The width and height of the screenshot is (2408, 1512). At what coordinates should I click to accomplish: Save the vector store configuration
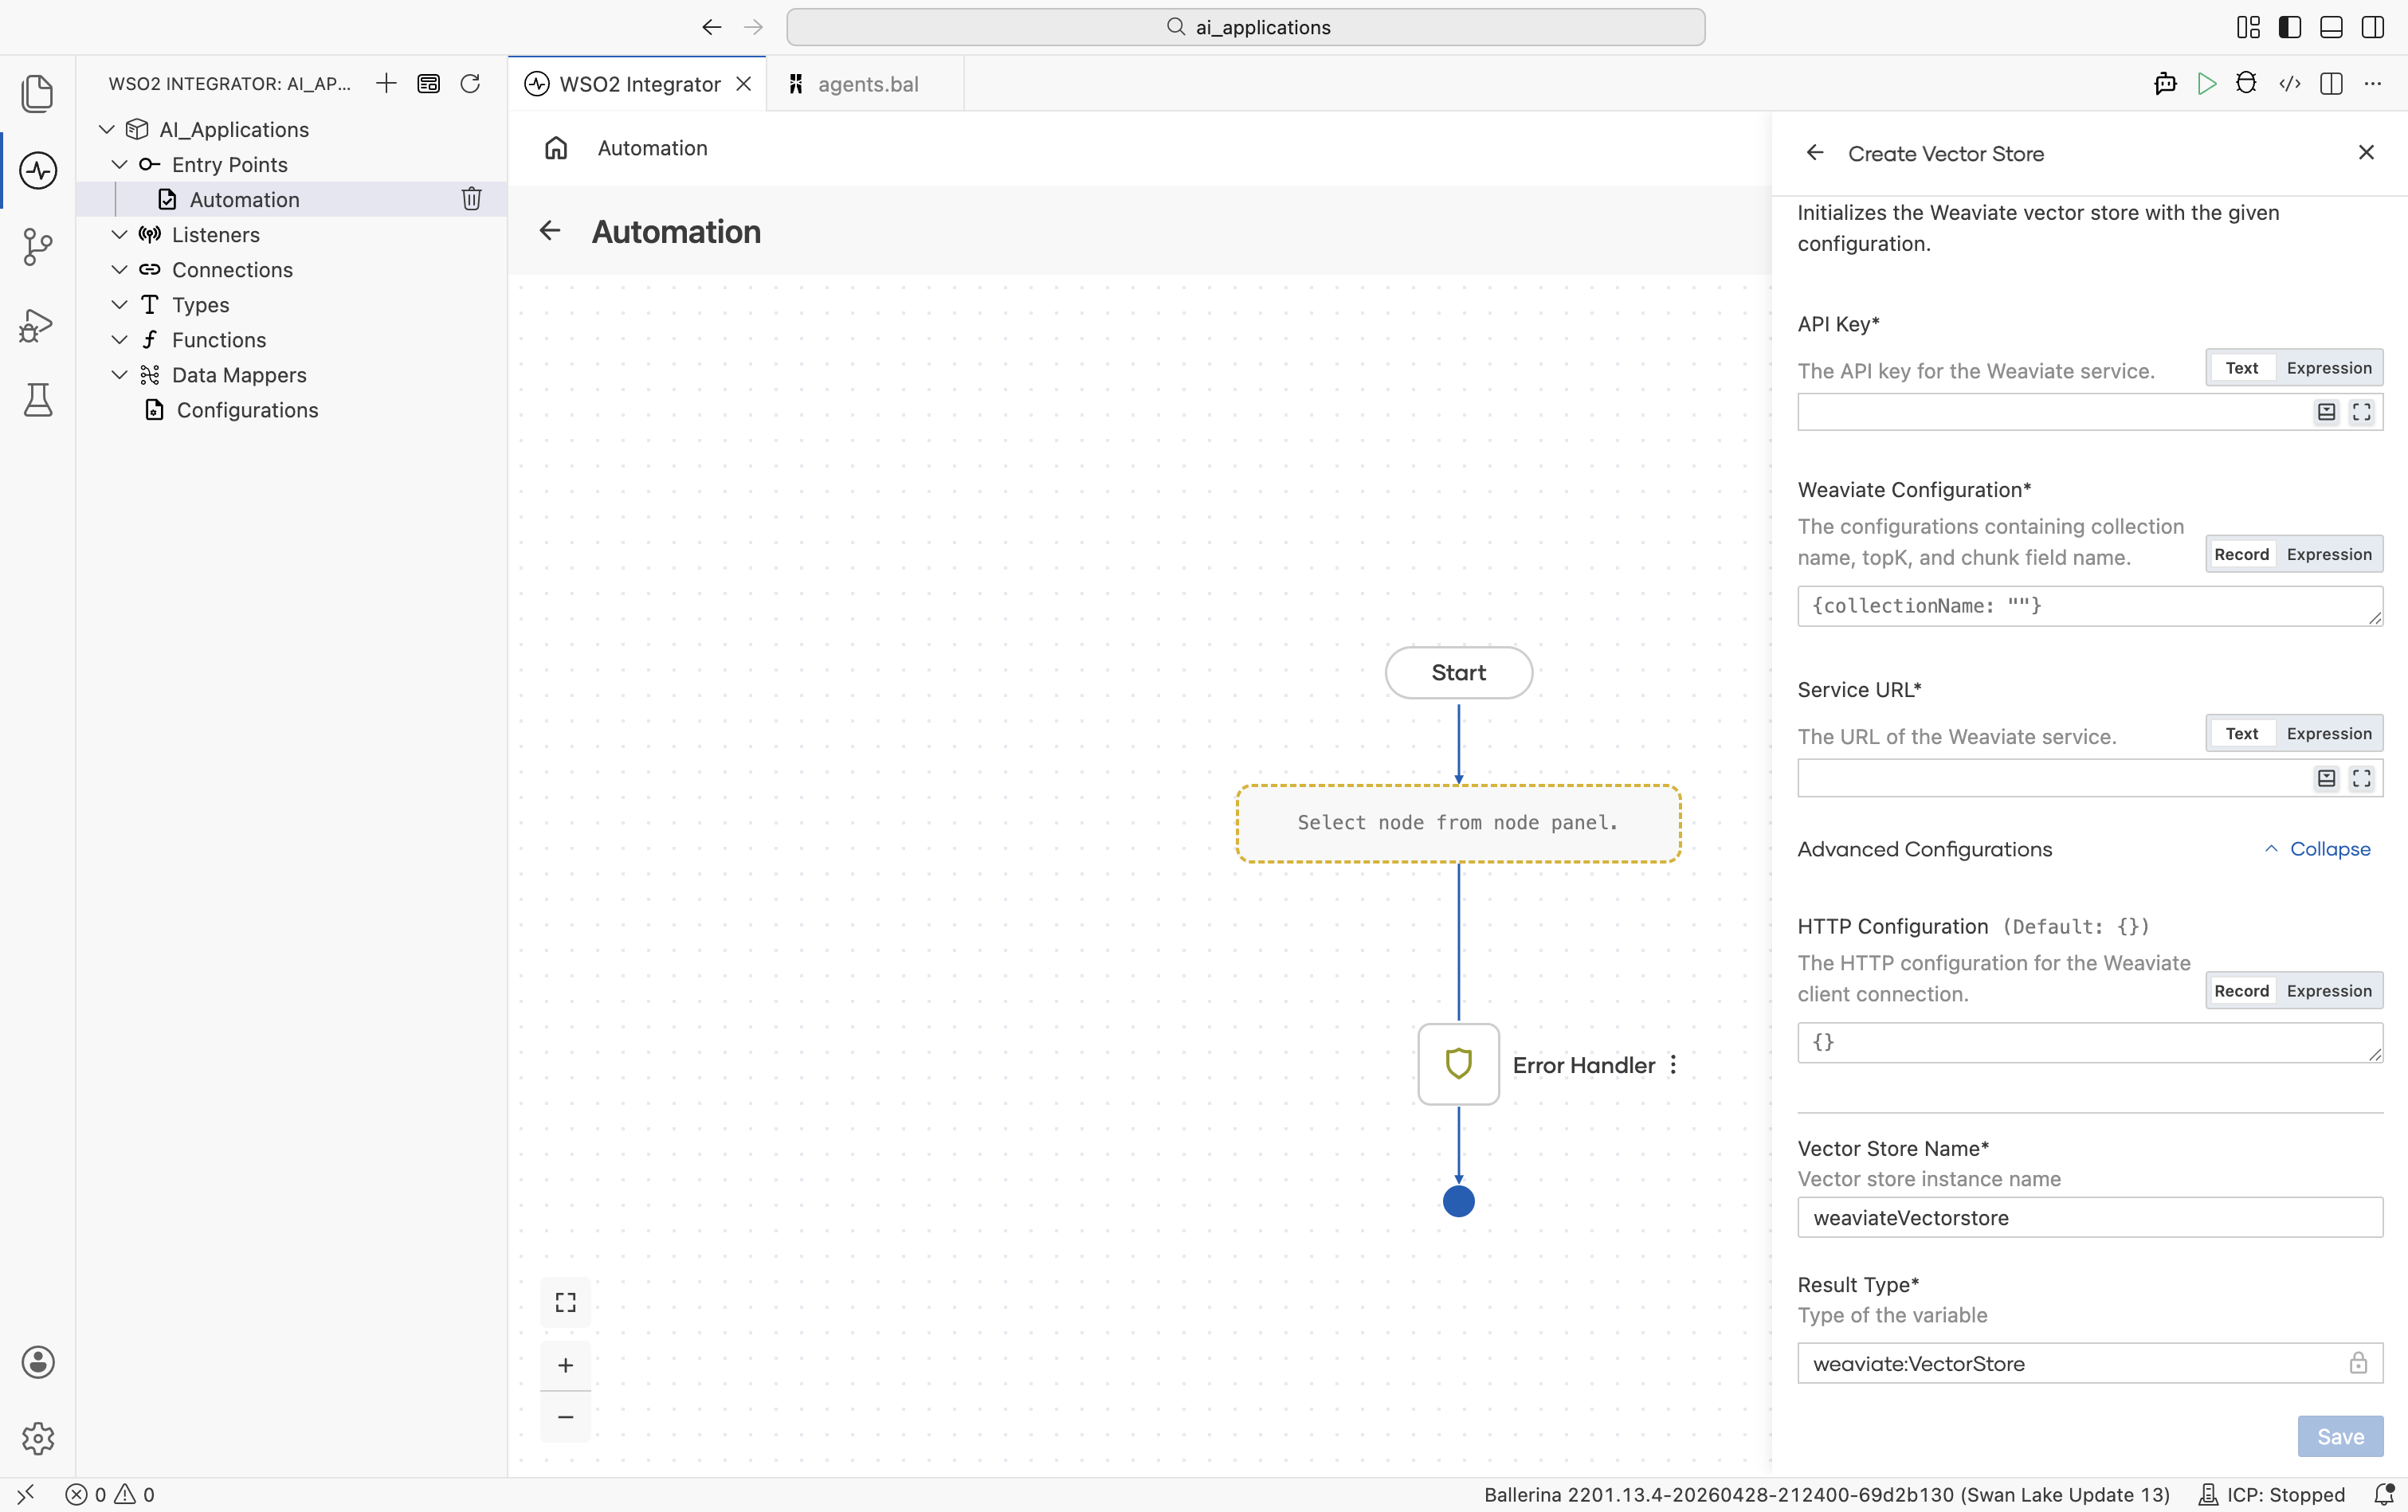2340,1436
